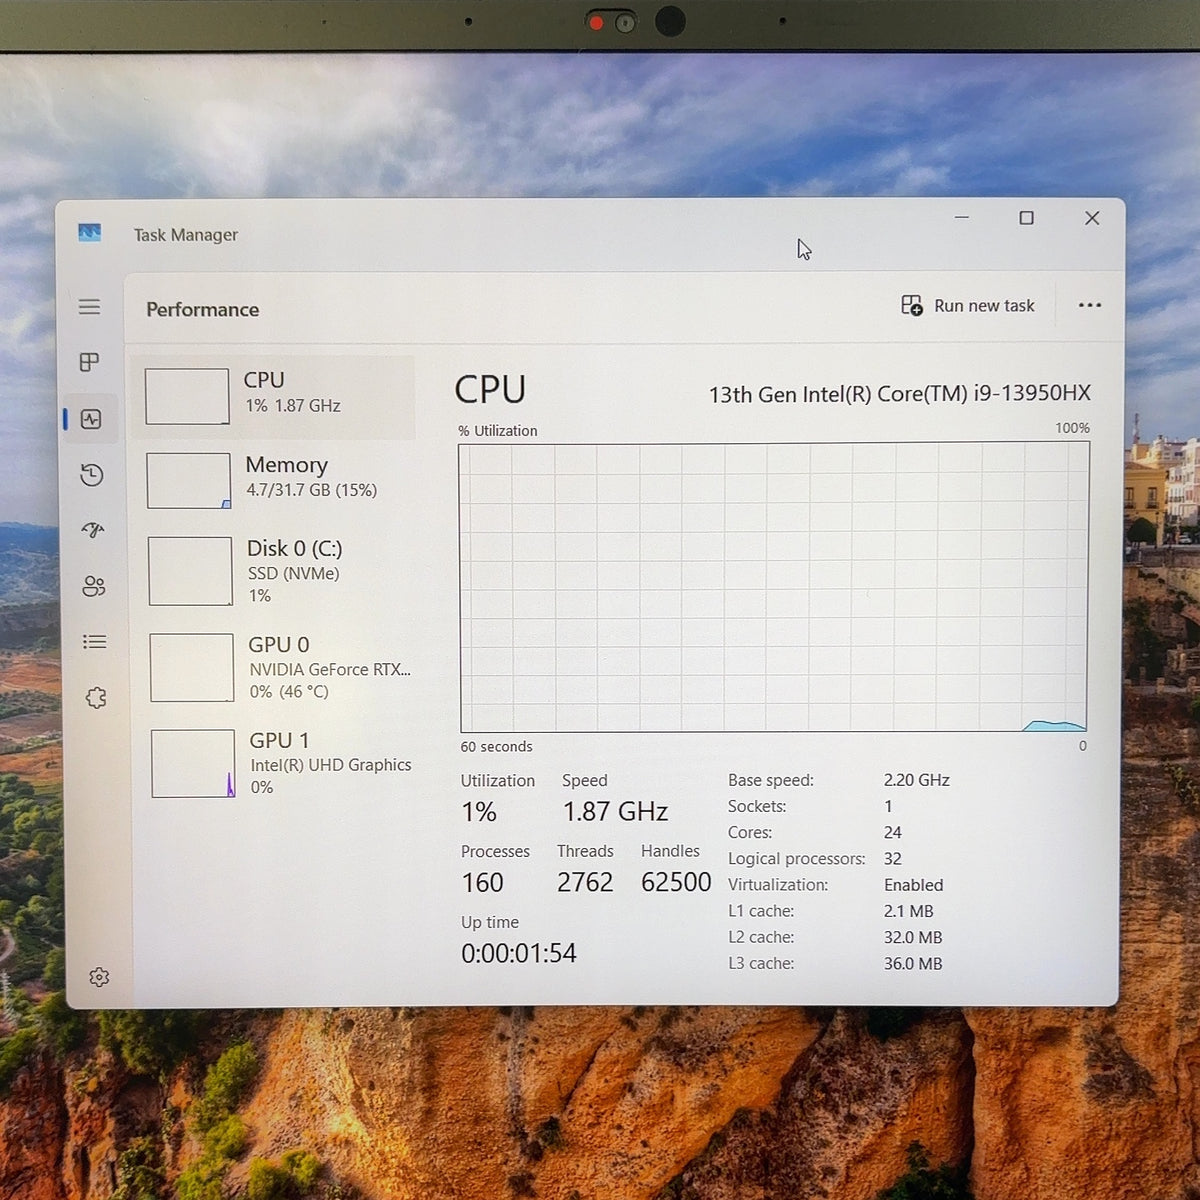This screenshot has height=1200, width=1200.
Task: Click the 2762 threads value
Action: coord(585,883)
